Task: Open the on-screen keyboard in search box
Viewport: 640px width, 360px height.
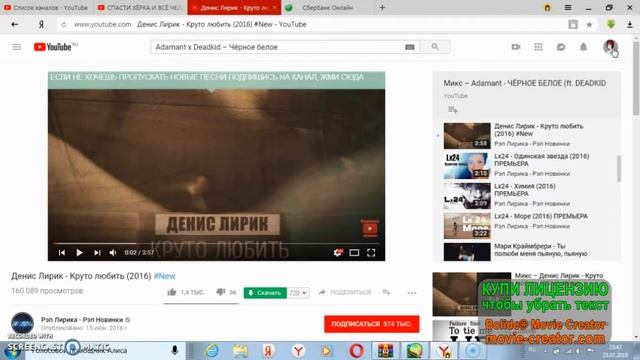Action: 410,47
